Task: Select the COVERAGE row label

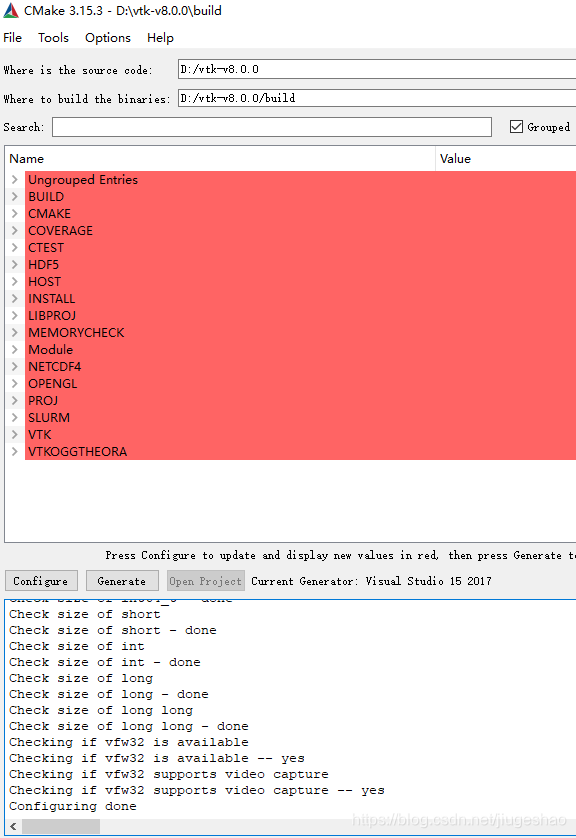Action: click(x=60, y=231)
